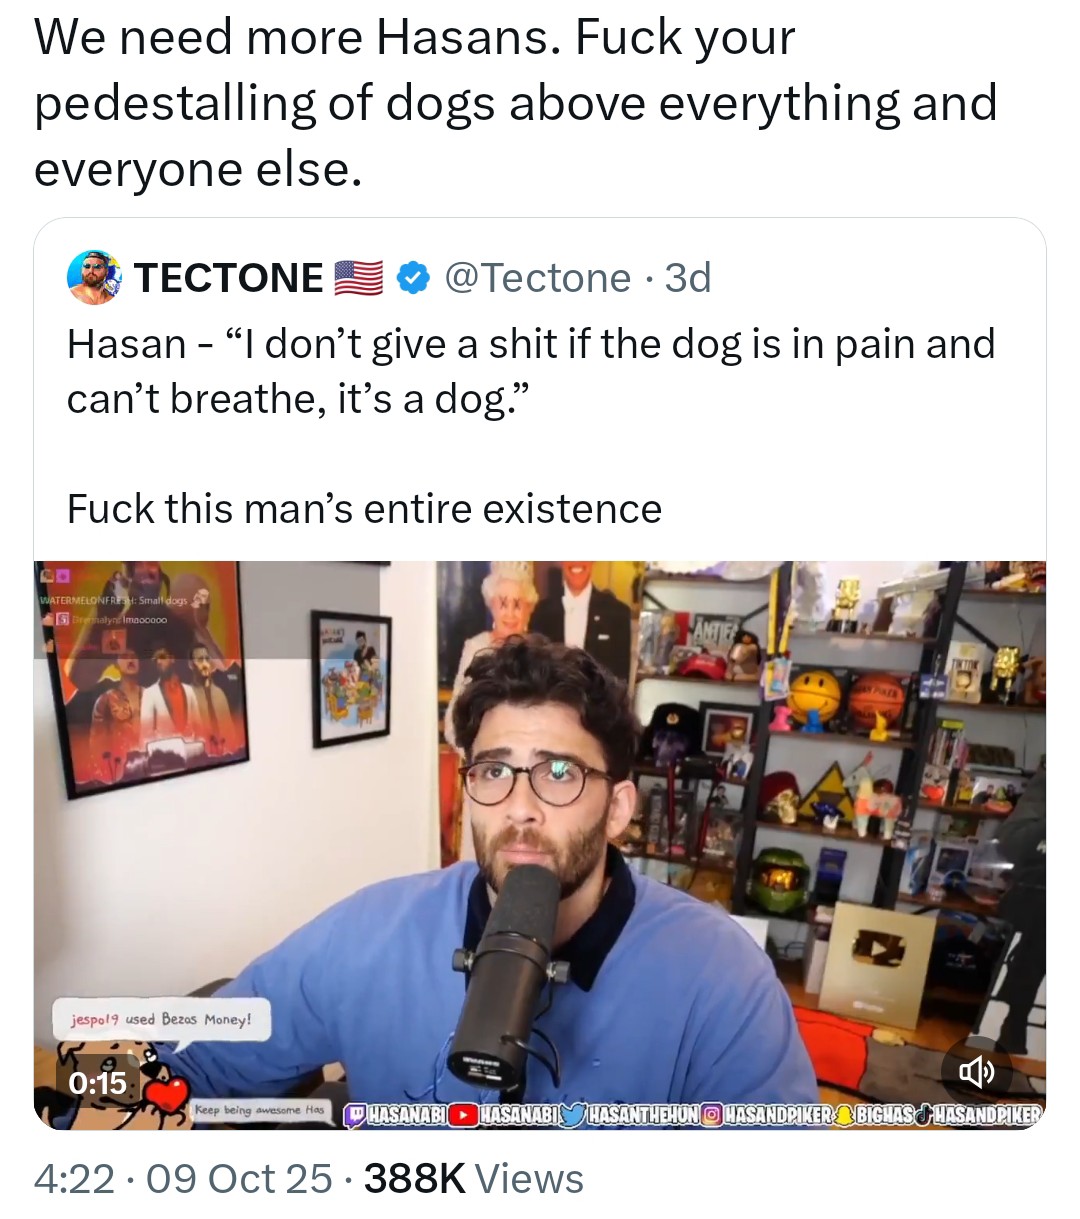Open the @Tectone handle link
This screenshot has width=1080, height=1219.
tap(537, 278)
